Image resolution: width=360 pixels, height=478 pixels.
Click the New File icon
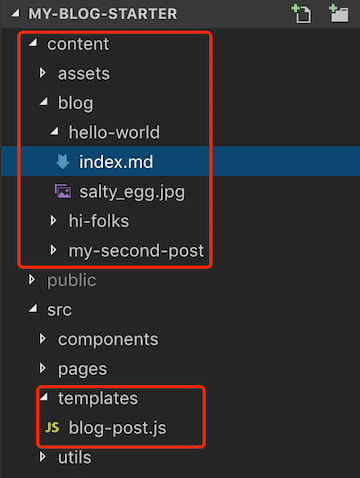(301, 13)
